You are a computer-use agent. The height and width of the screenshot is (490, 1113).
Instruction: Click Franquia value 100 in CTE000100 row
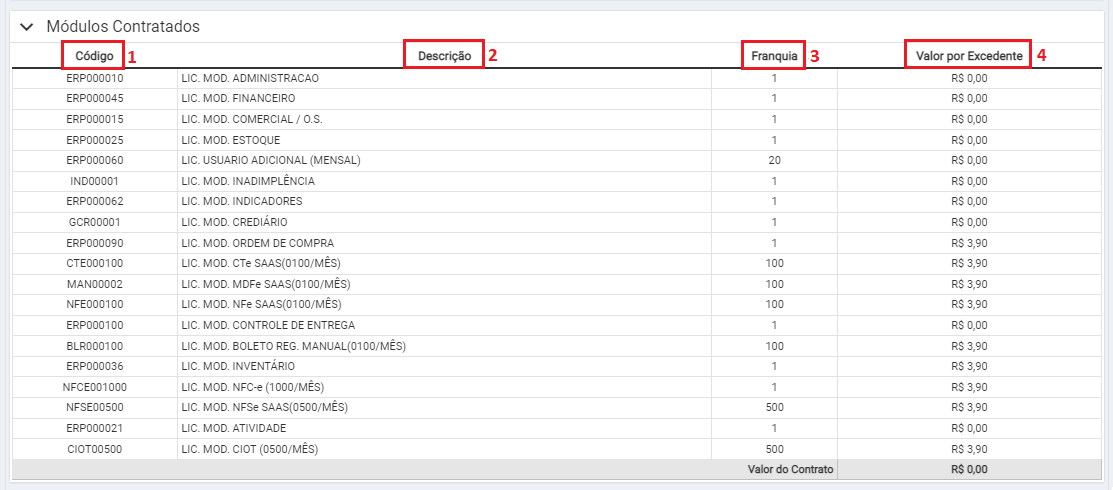[x=774, y=263]
